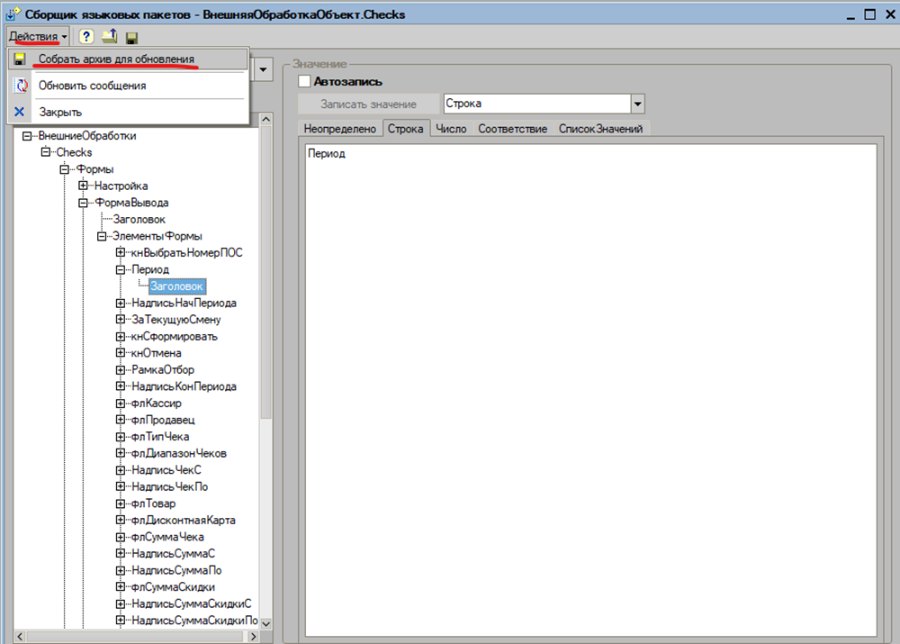This screenshot has width=900, height=644.
Task: Click the help question mark toolbar icon
Action: 86,37
